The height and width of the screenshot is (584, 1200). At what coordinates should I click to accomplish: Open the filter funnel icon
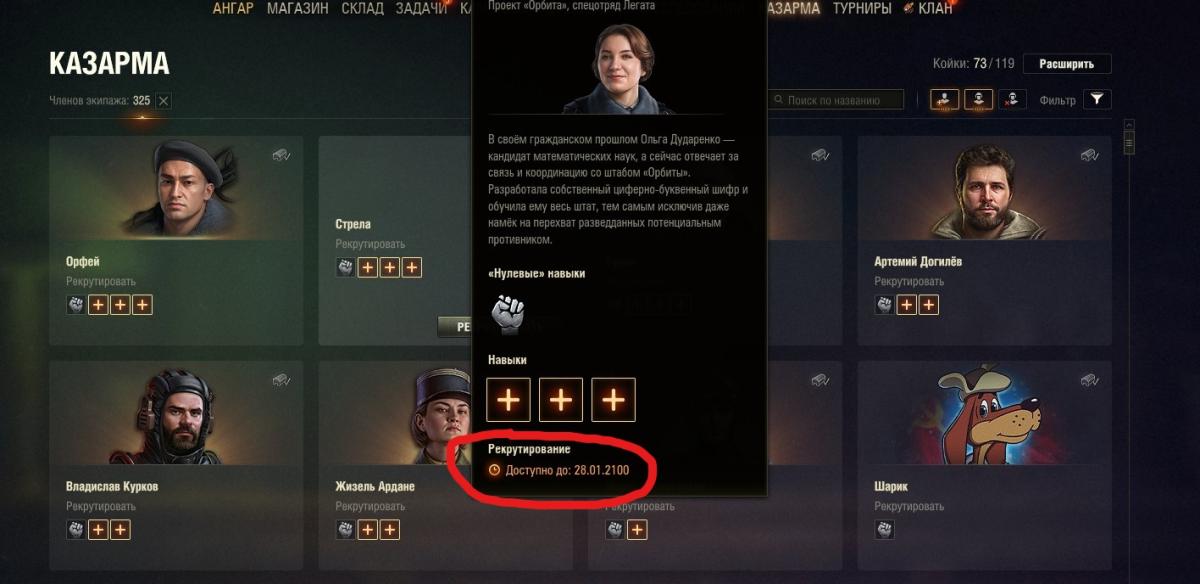pyautogui.click(x=1097, y=99)
